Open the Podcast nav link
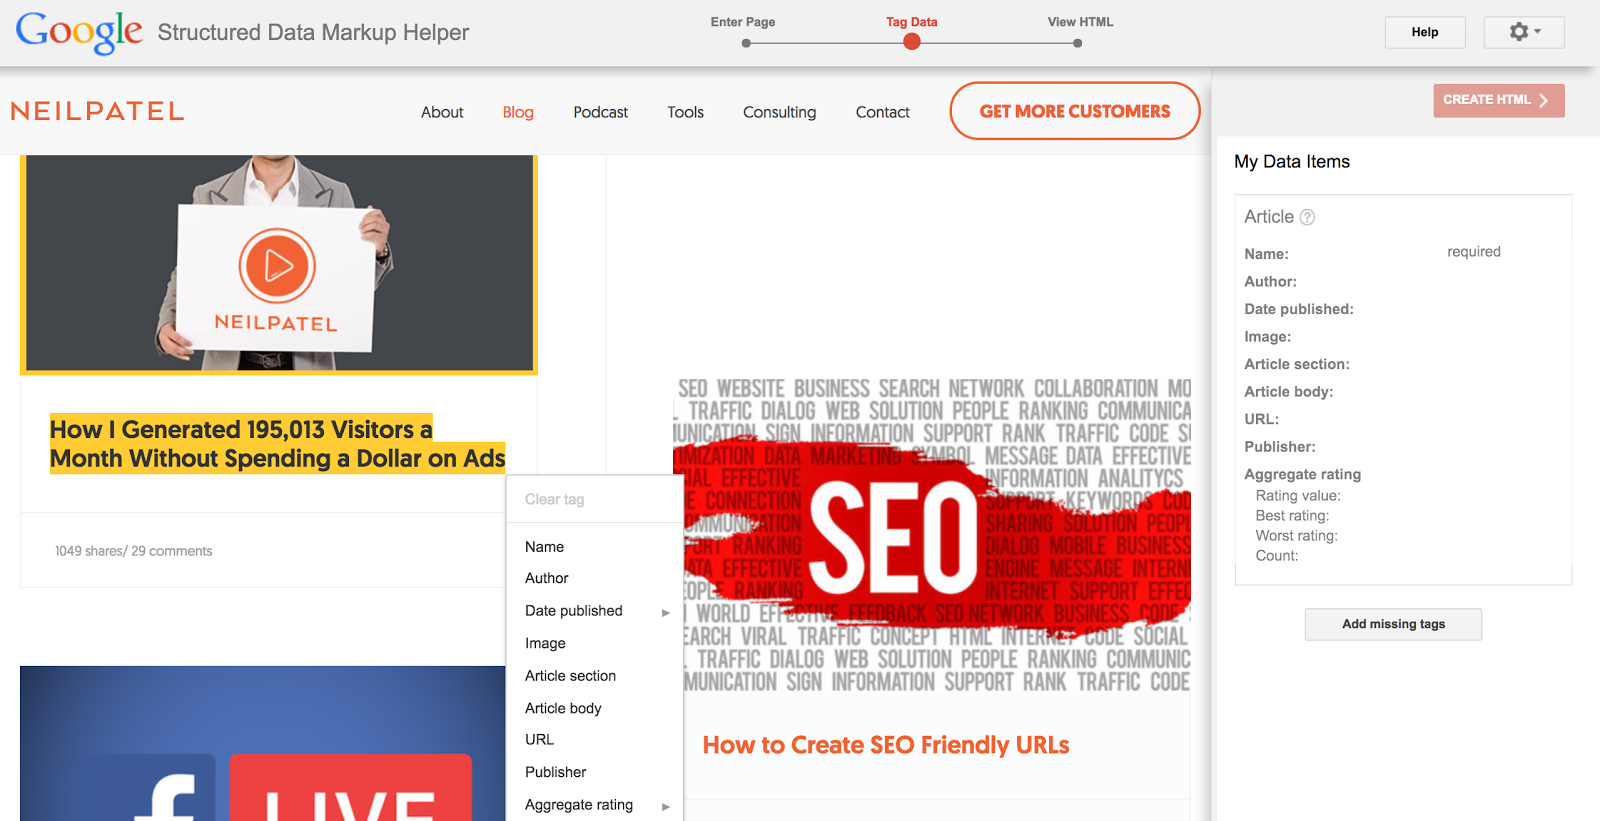Image resolution: width=1600 pixels, height=821 pixels. pos(601,112)
